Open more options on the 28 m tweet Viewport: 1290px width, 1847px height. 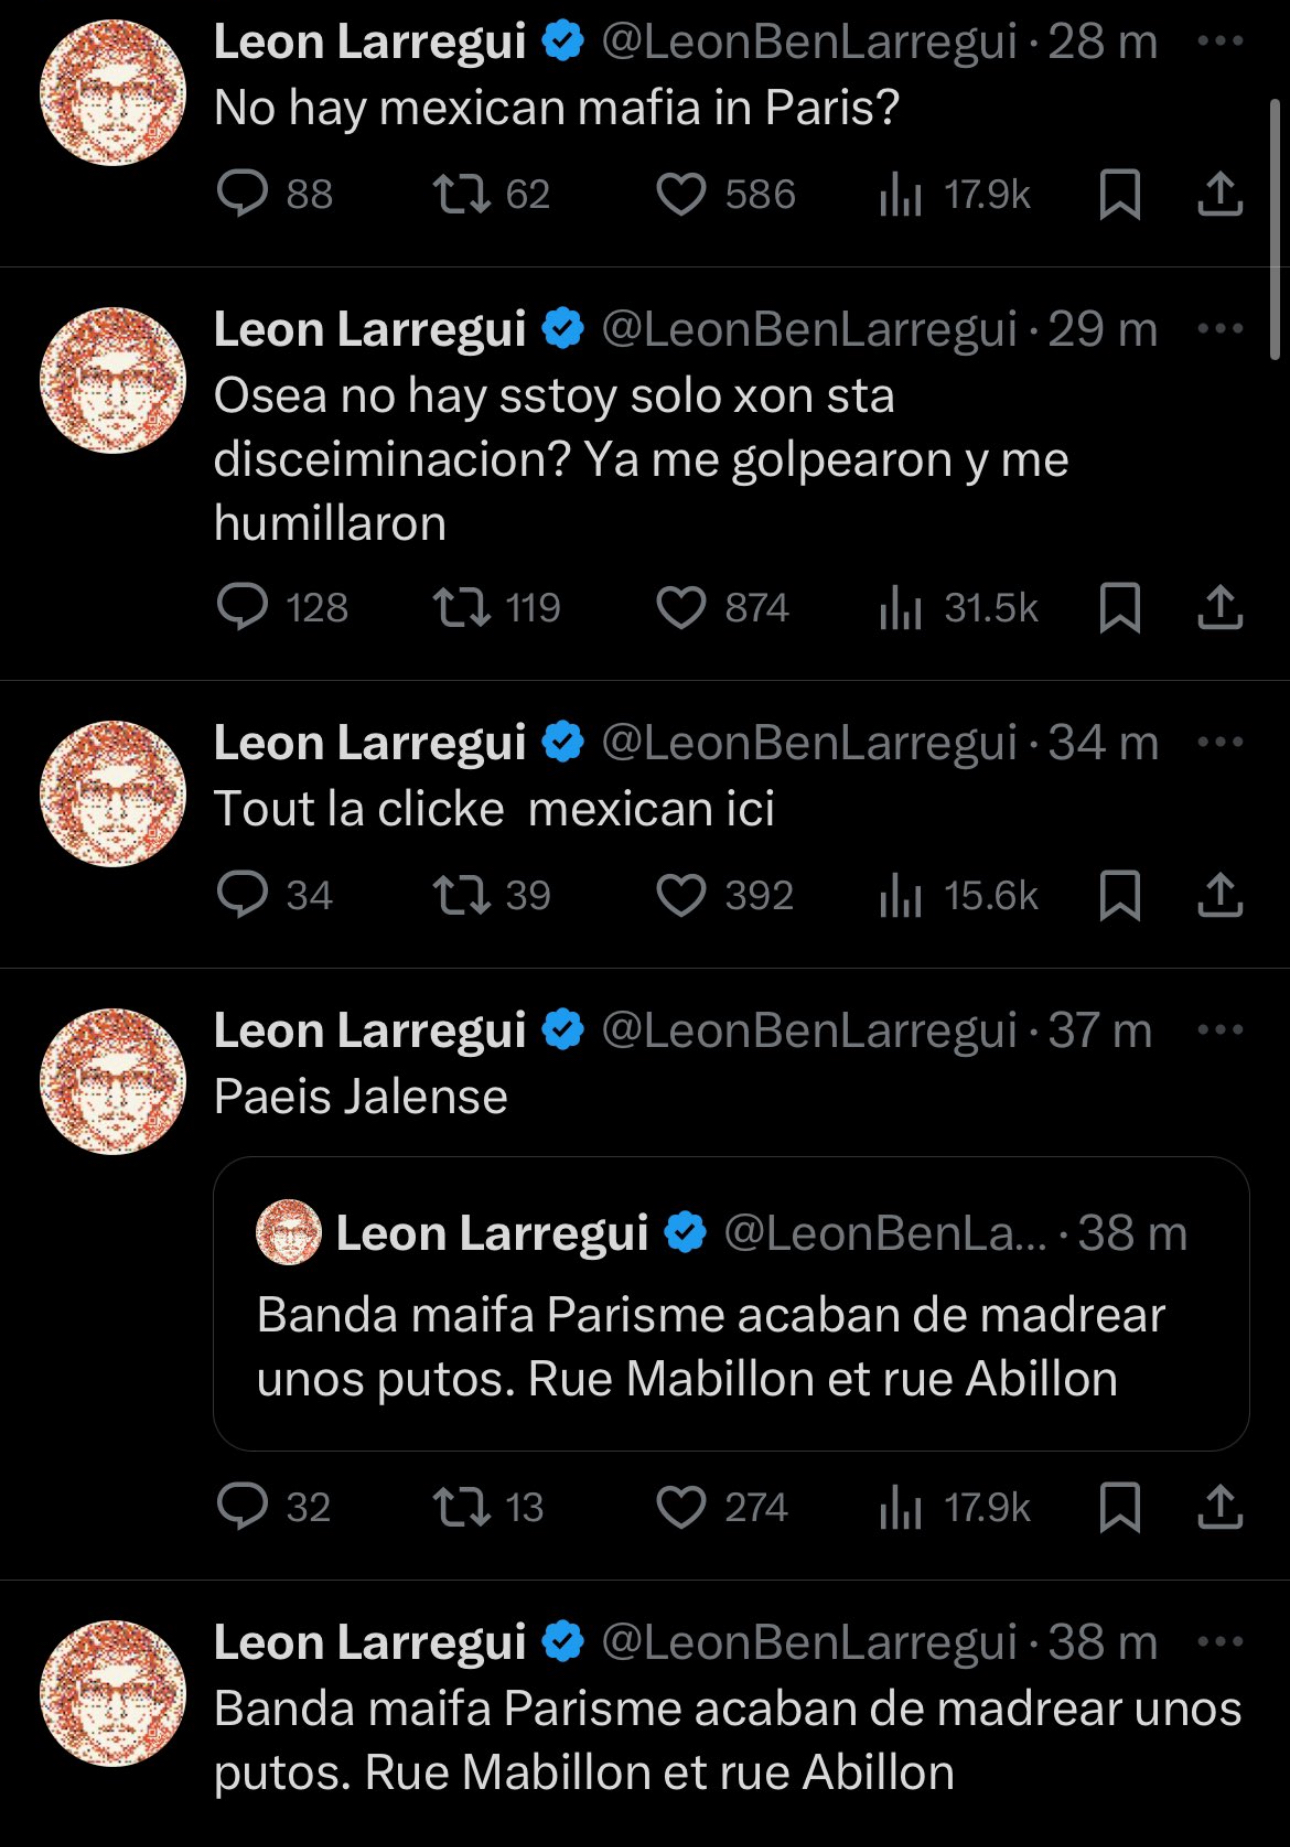[x=1219, y=42]
